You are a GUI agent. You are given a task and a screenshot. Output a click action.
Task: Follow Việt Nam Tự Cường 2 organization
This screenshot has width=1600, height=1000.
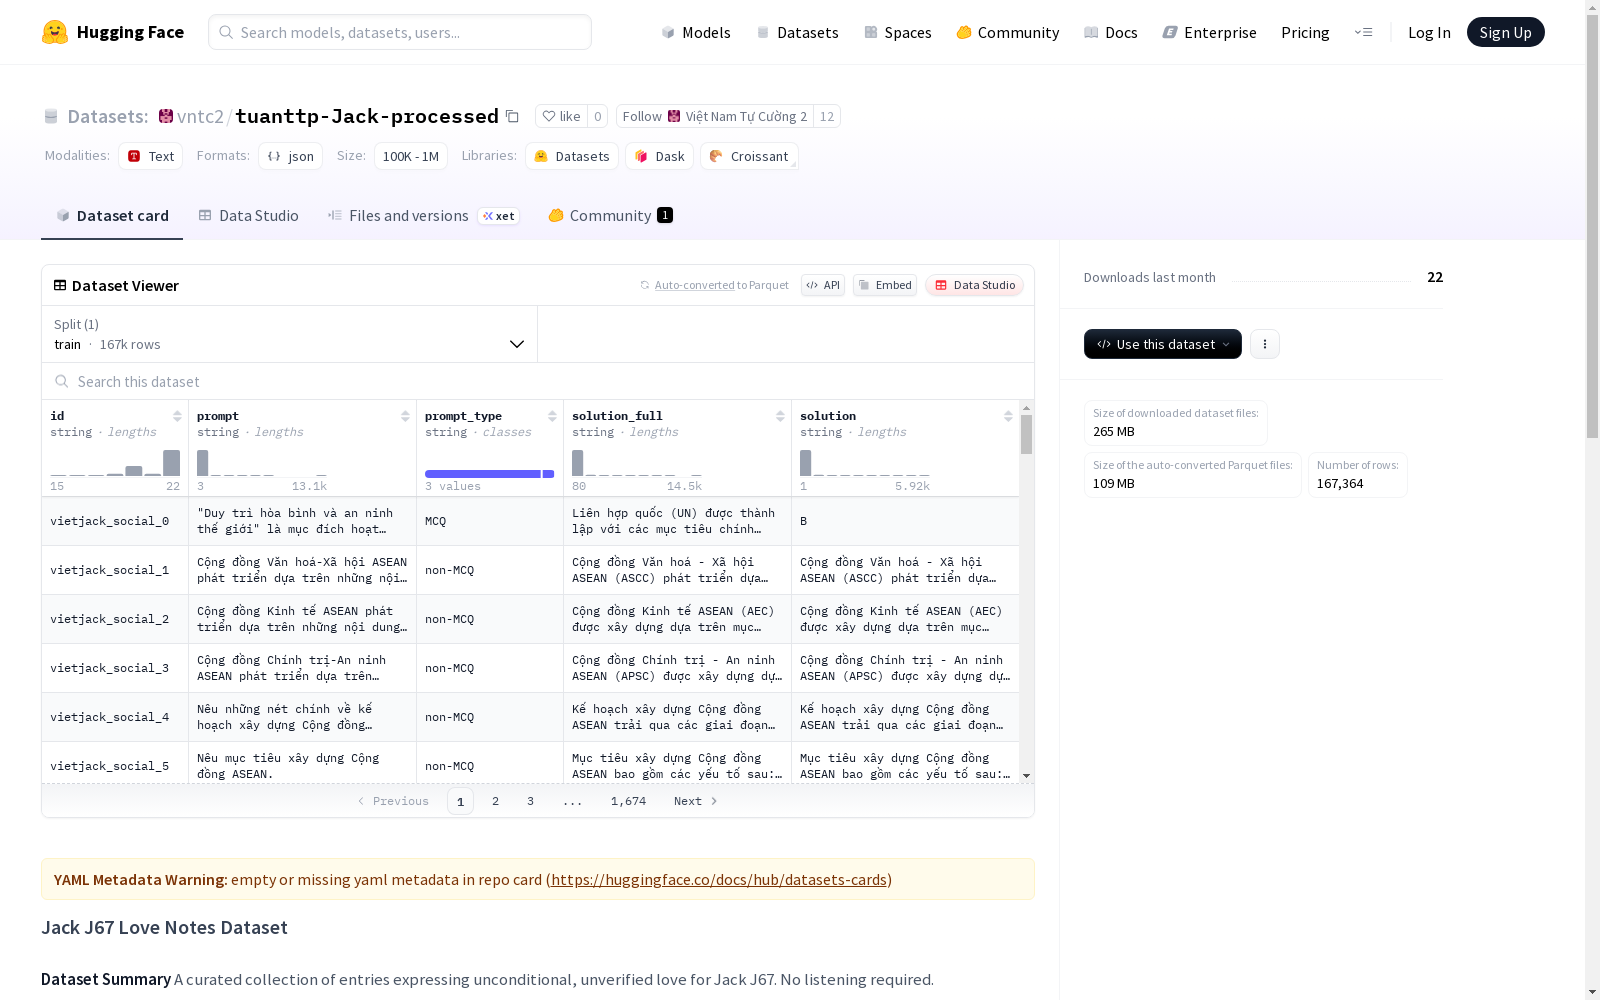pyautogui.click(x=715, y=116)
